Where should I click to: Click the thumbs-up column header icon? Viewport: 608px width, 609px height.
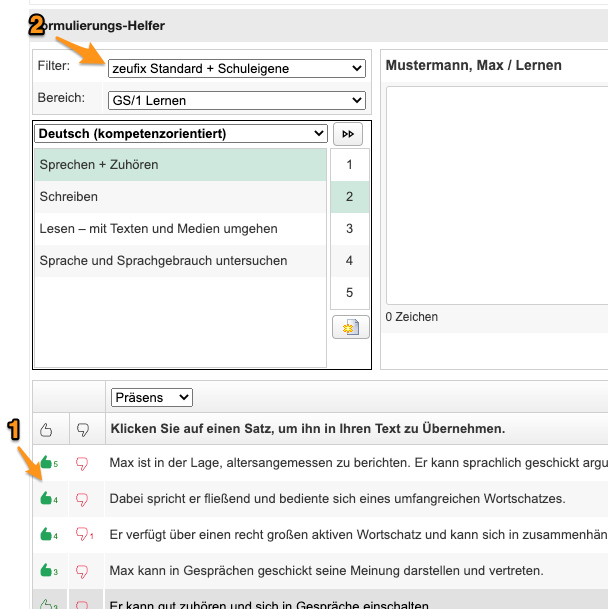(46, 430)
